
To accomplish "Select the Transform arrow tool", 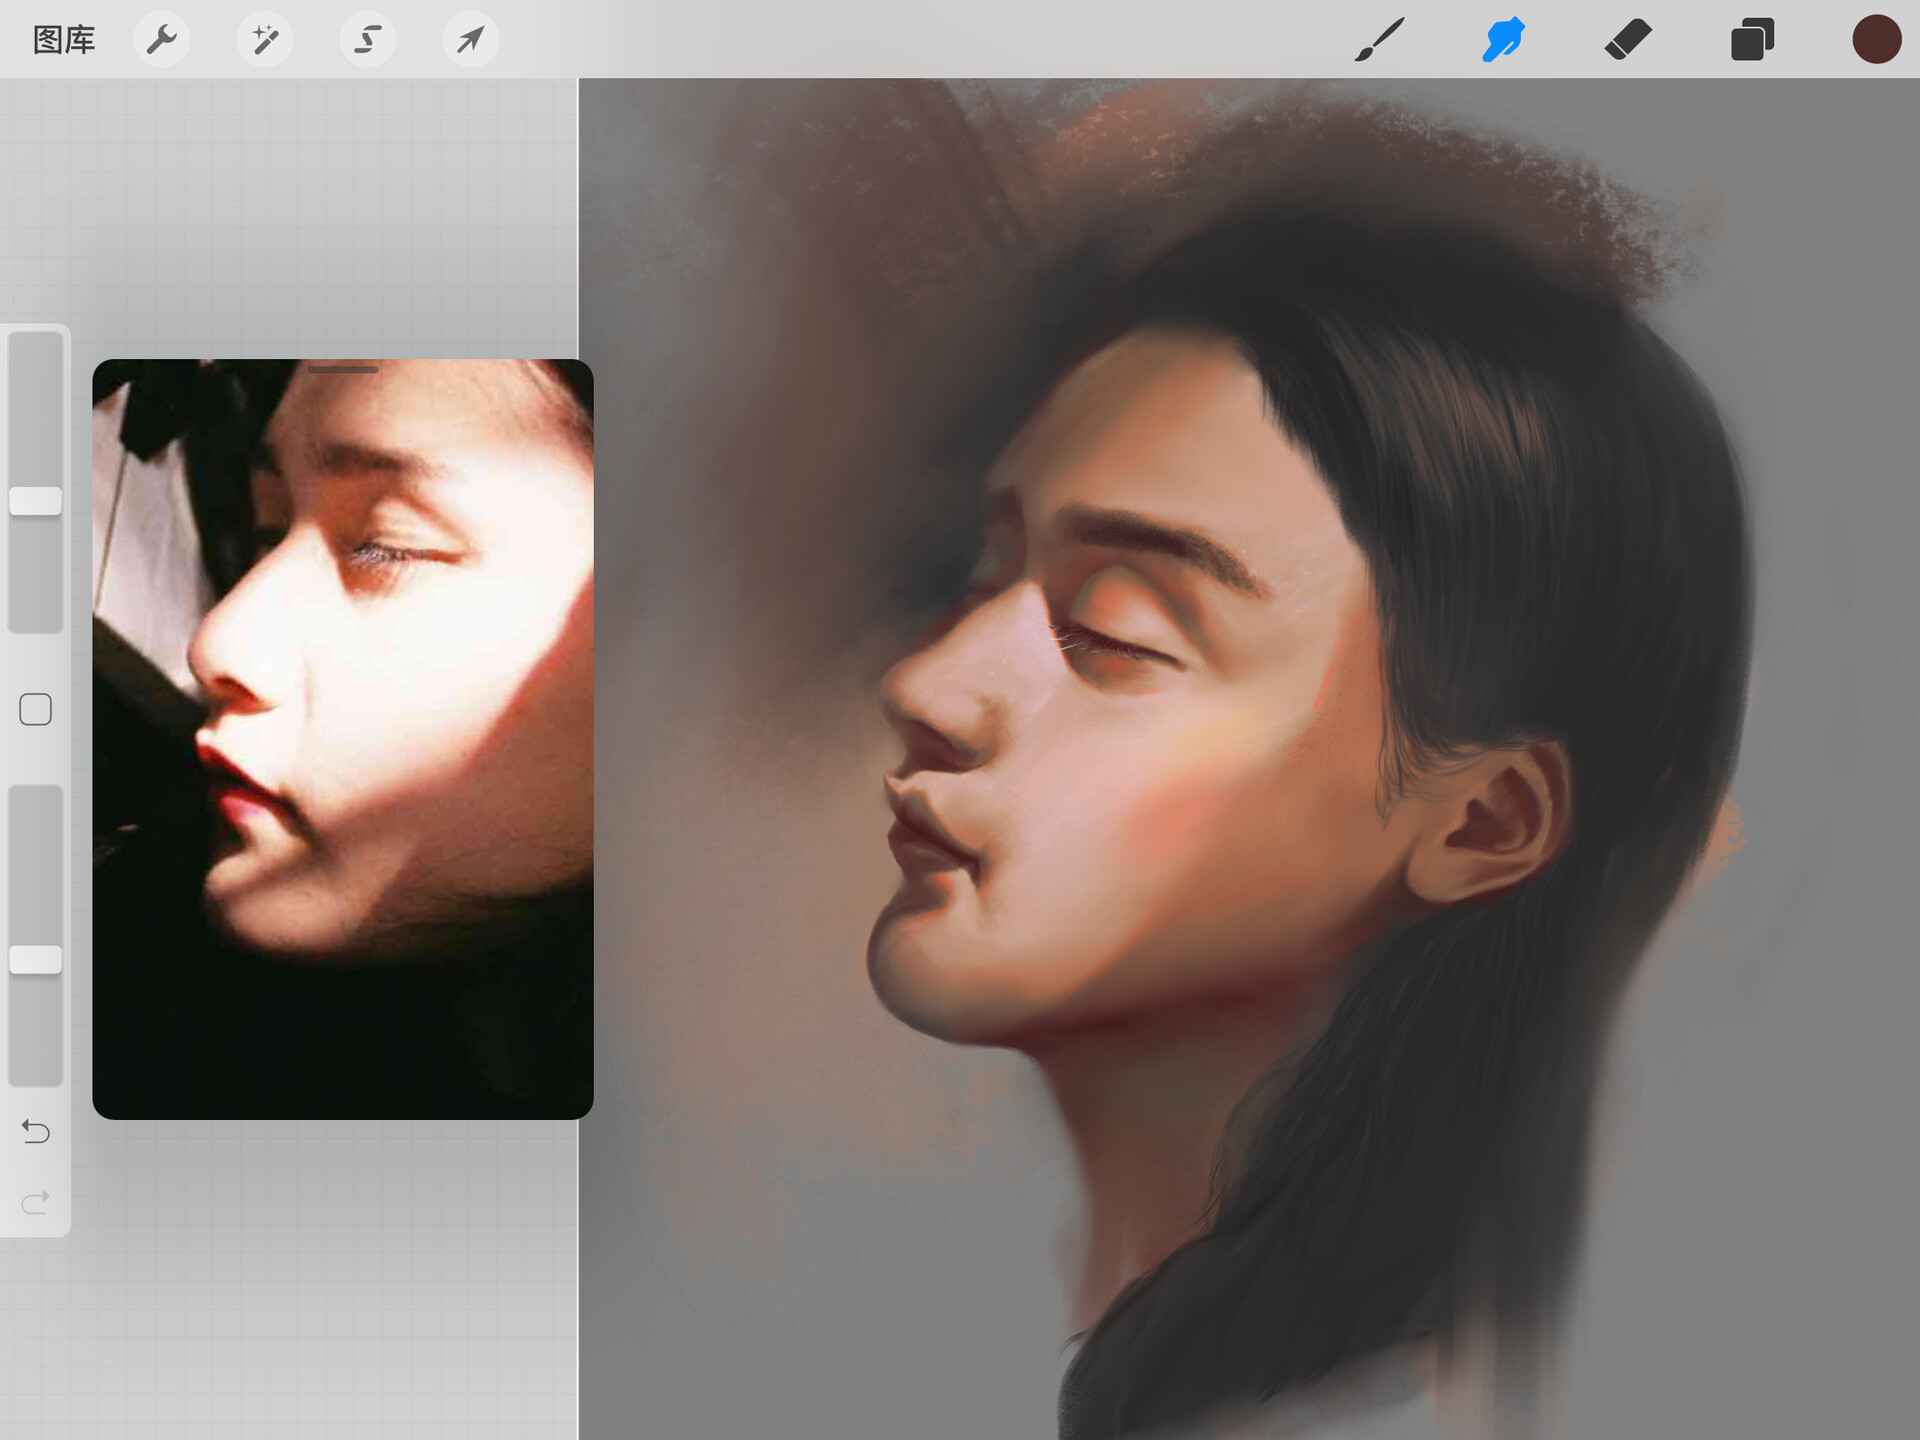I will click(470, 39).
